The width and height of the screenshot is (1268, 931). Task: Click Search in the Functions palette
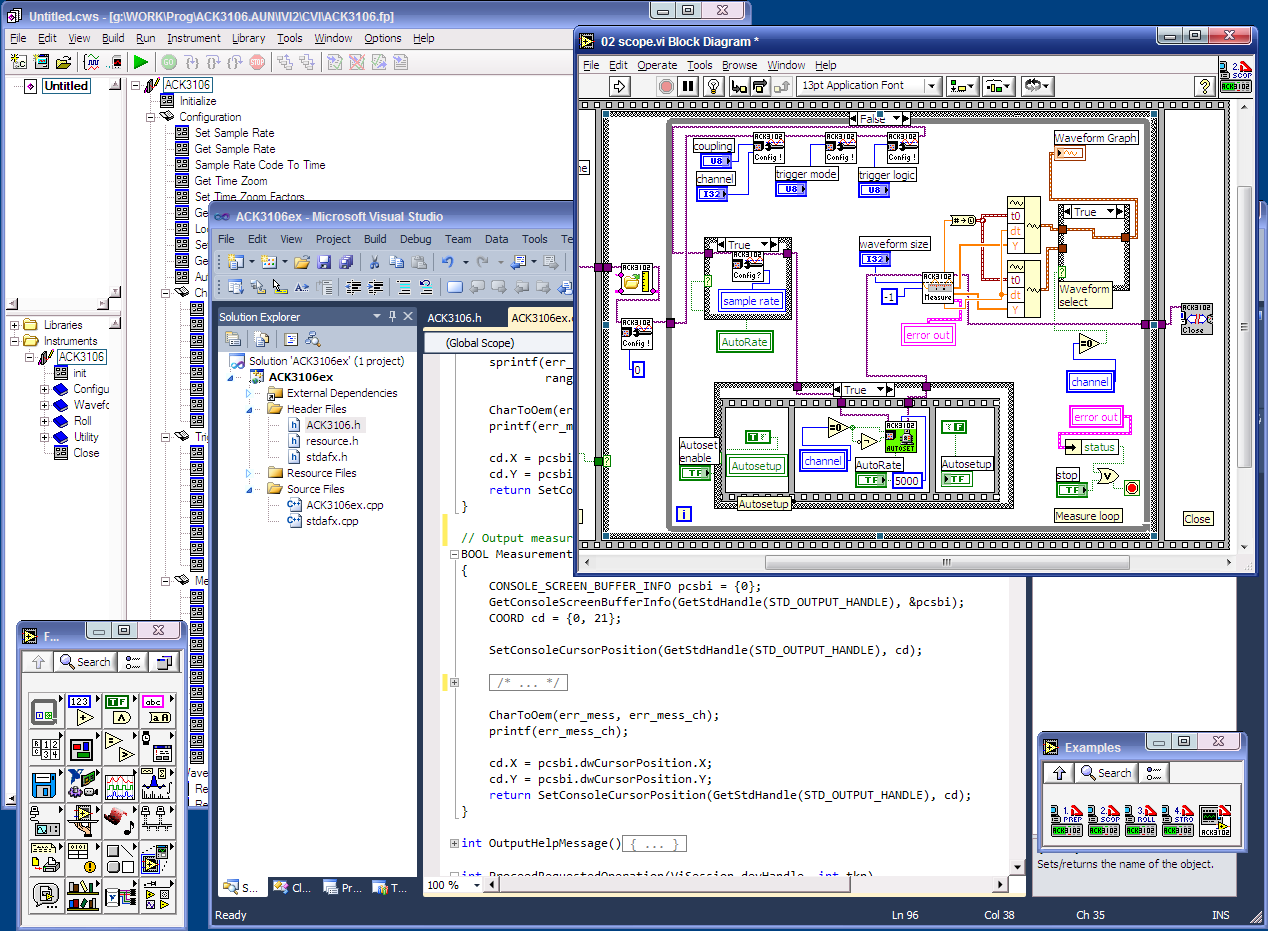(x=85, y=661)
